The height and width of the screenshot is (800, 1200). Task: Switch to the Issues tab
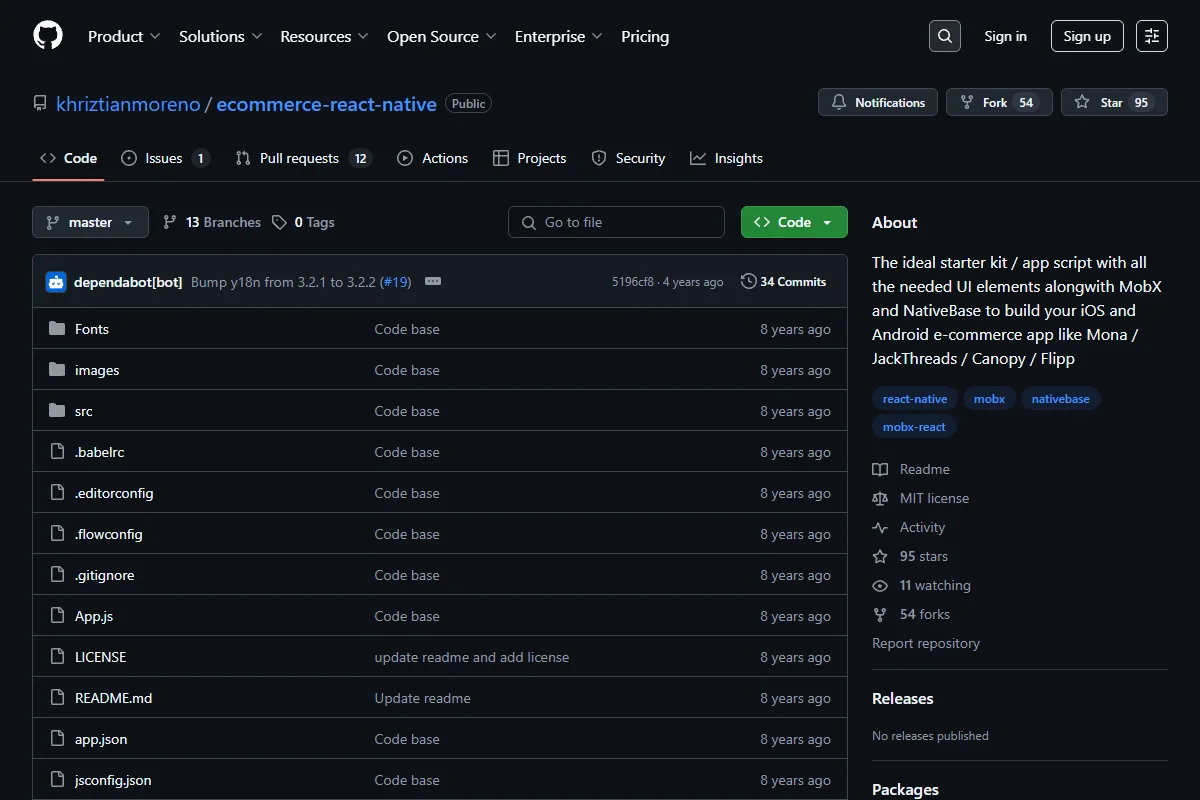tap(165, 158)
